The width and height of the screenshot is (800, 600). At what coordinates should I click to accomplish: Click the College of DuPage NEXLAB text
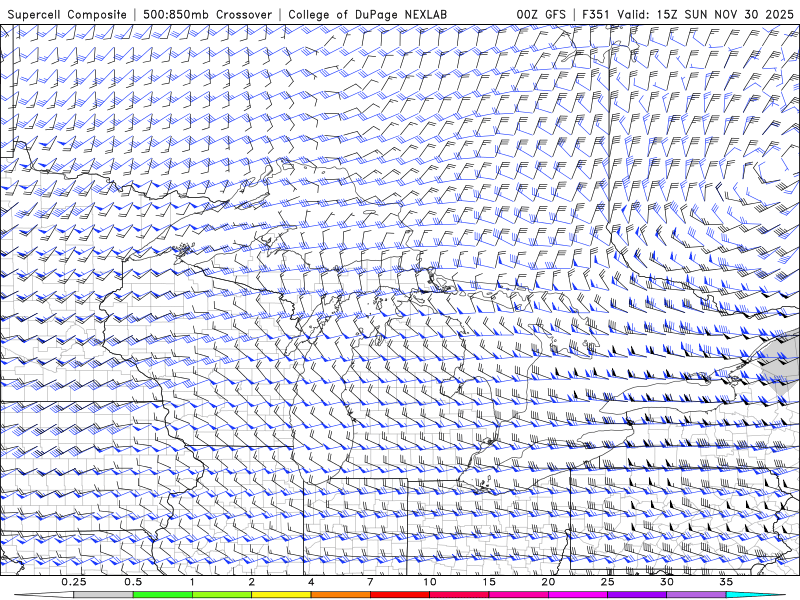coord(368,14)
